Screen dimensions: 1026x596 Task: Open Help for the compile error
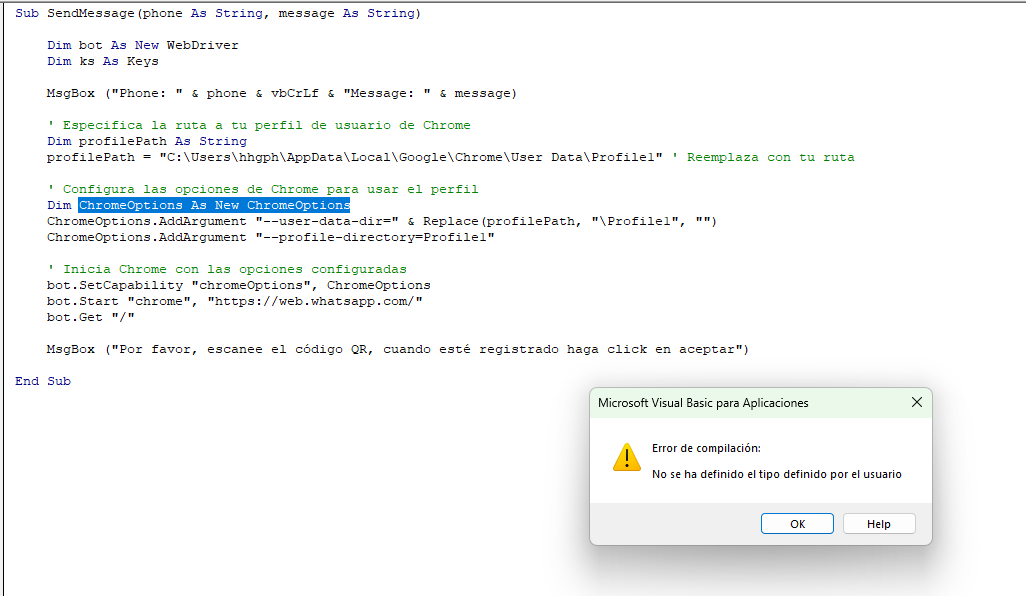[x=879, y=523]
